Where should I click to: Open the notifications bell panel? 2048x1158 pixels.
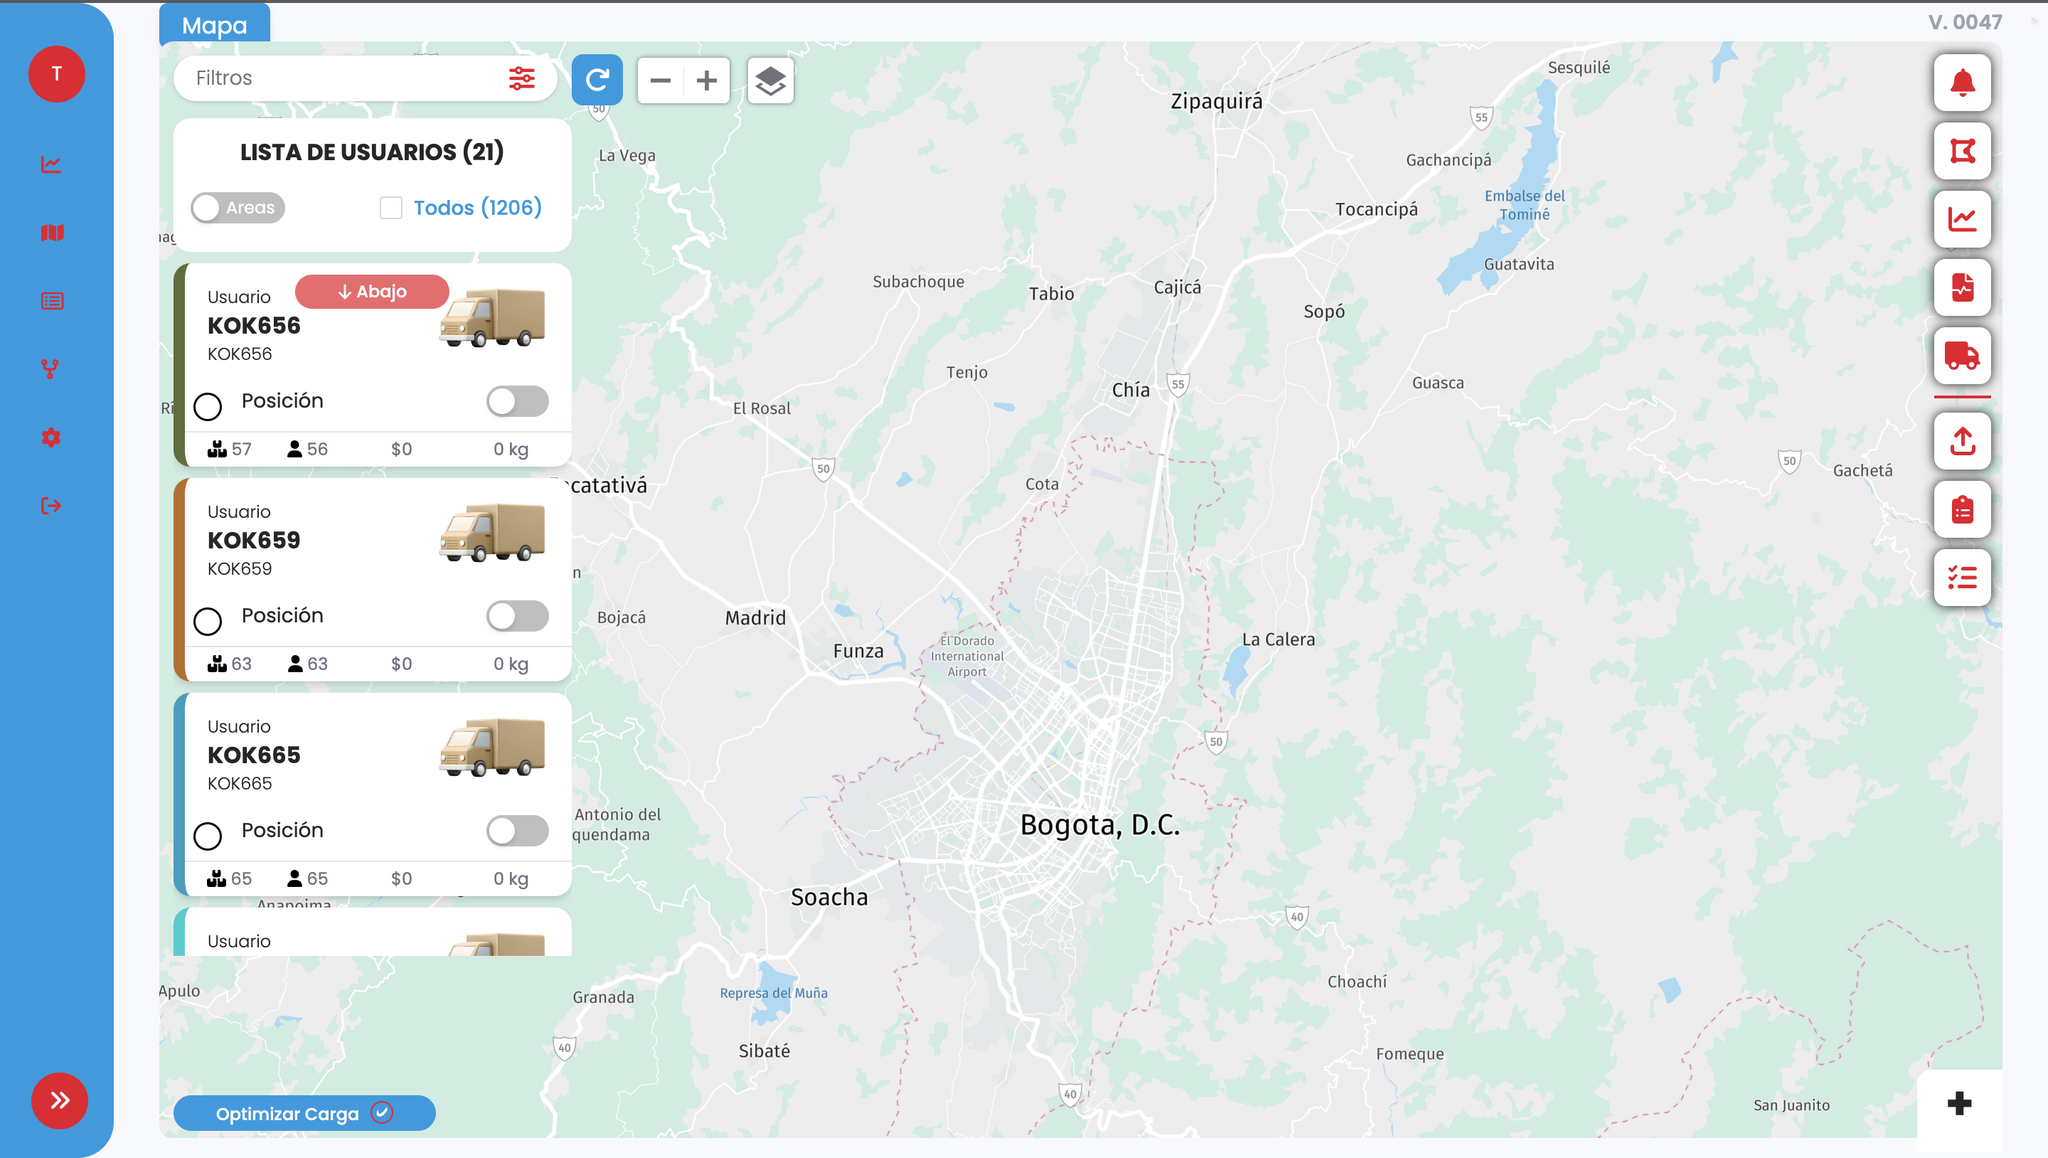[x=1961, y=83]
